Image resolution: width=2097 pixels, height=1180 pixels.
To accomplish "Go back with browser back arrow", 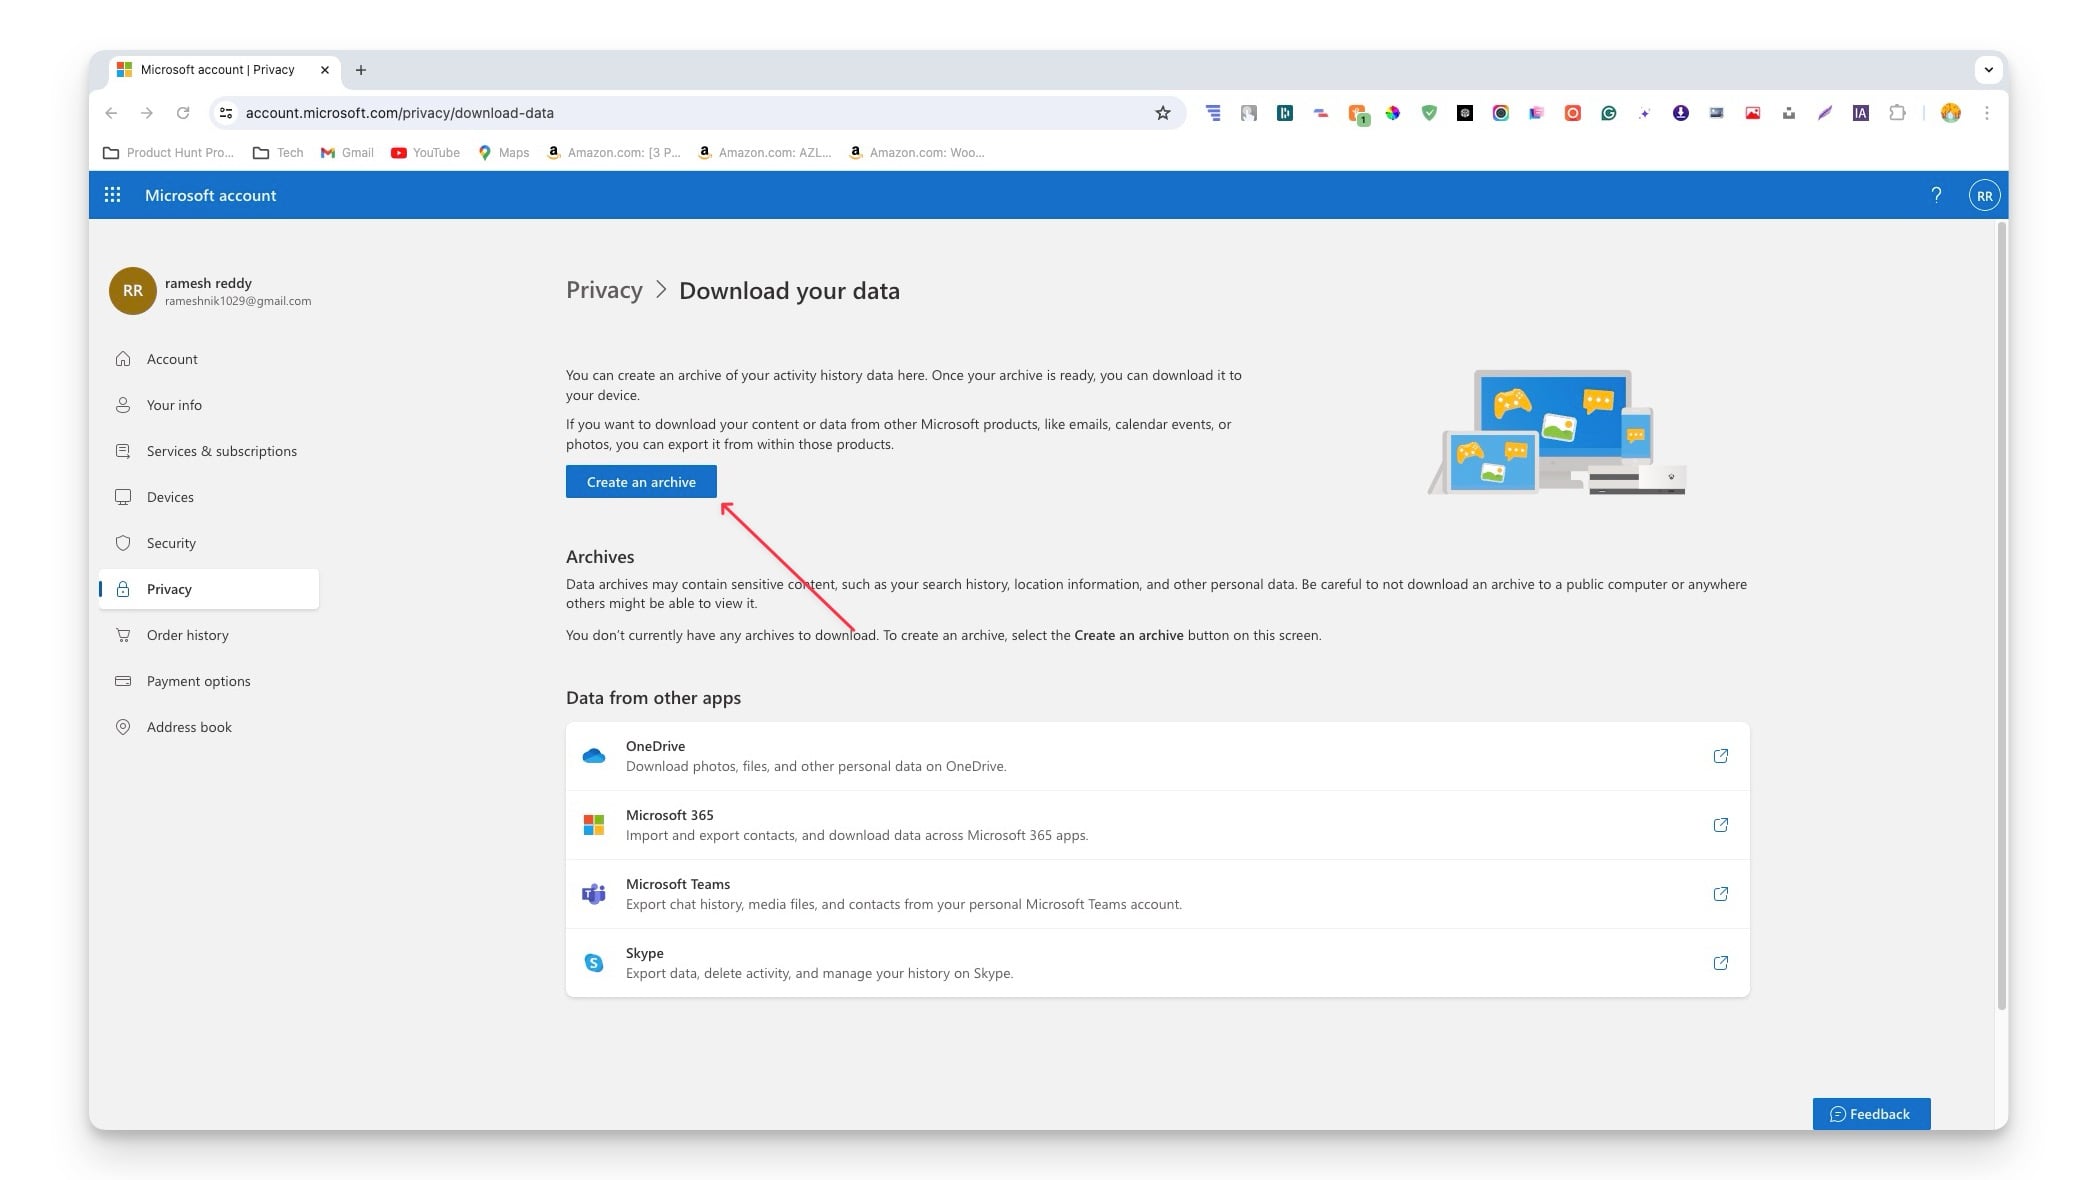I will 111,113.
